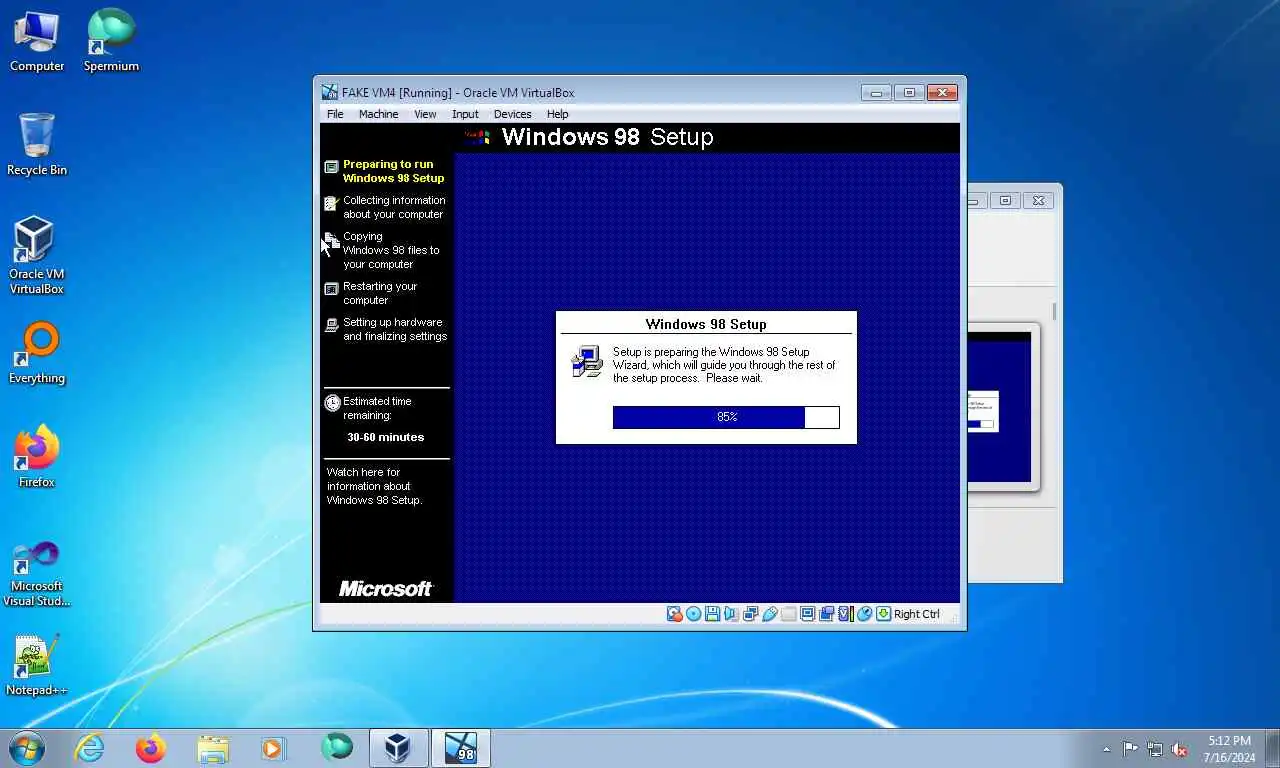Click the recording status icon with overlapping screens
Screen dimensions: 1280x768
coord(826,614)
